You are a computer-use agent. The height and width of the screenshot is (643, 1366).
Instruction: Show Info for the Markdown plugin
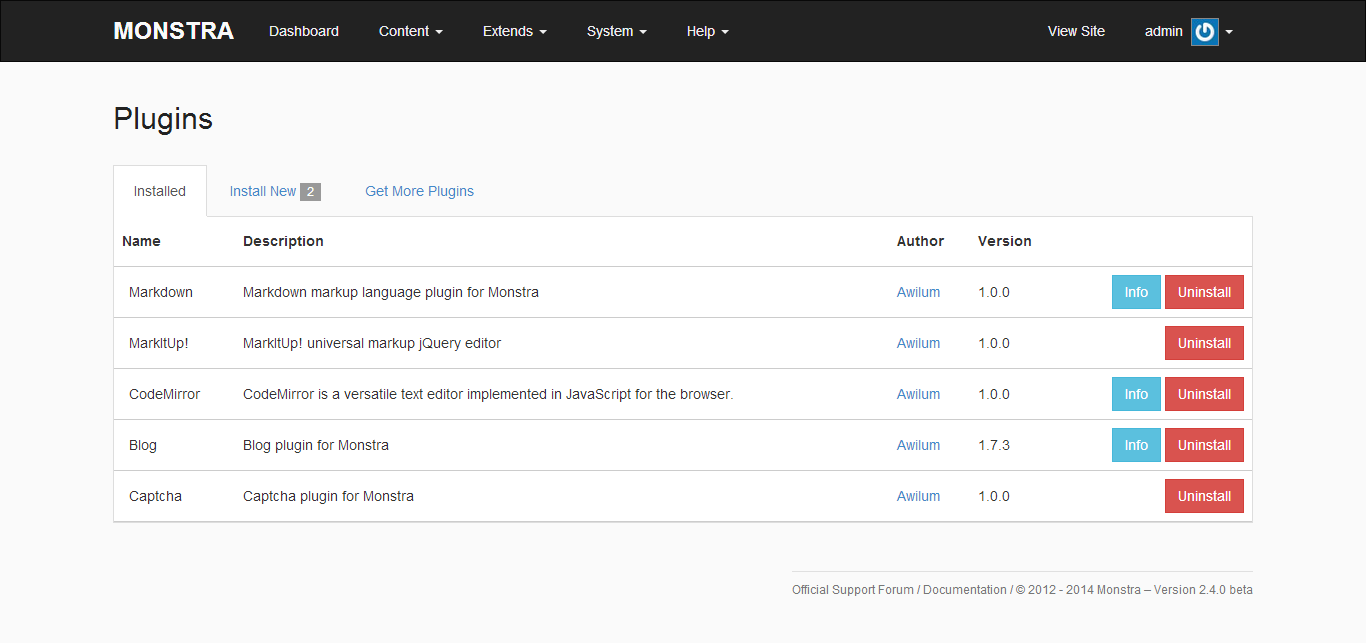[1136, 292]
